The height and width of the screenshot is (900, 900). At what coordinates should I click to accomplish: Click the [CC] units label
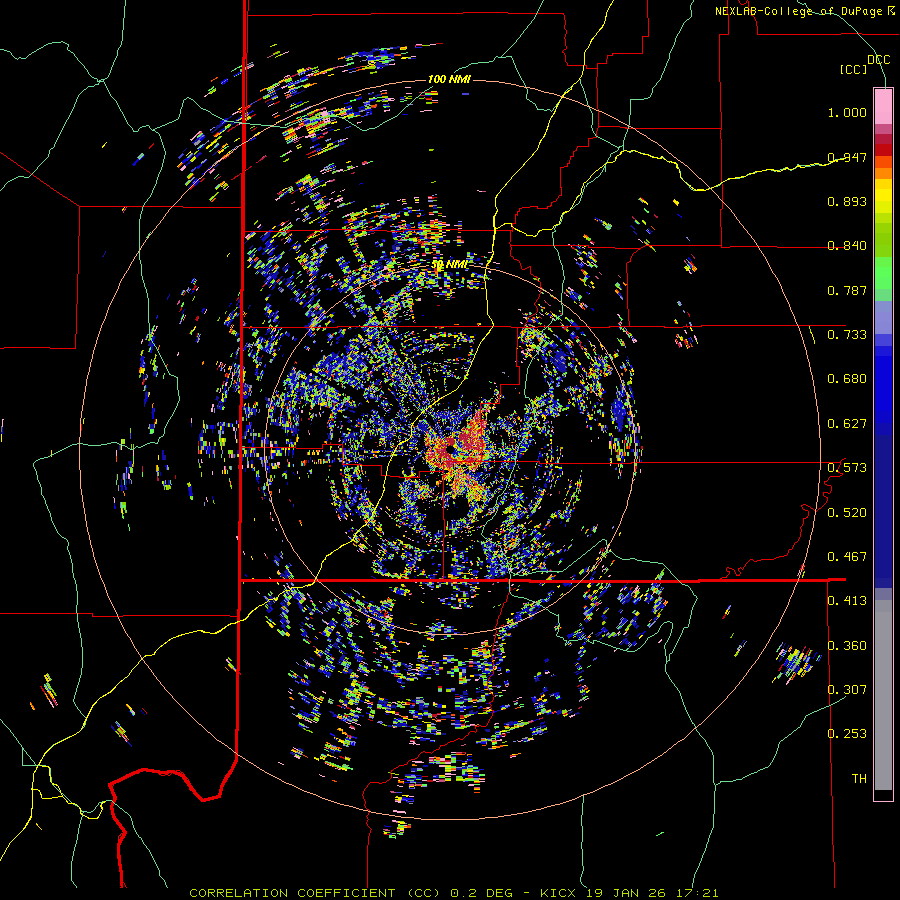coord(854,69)
